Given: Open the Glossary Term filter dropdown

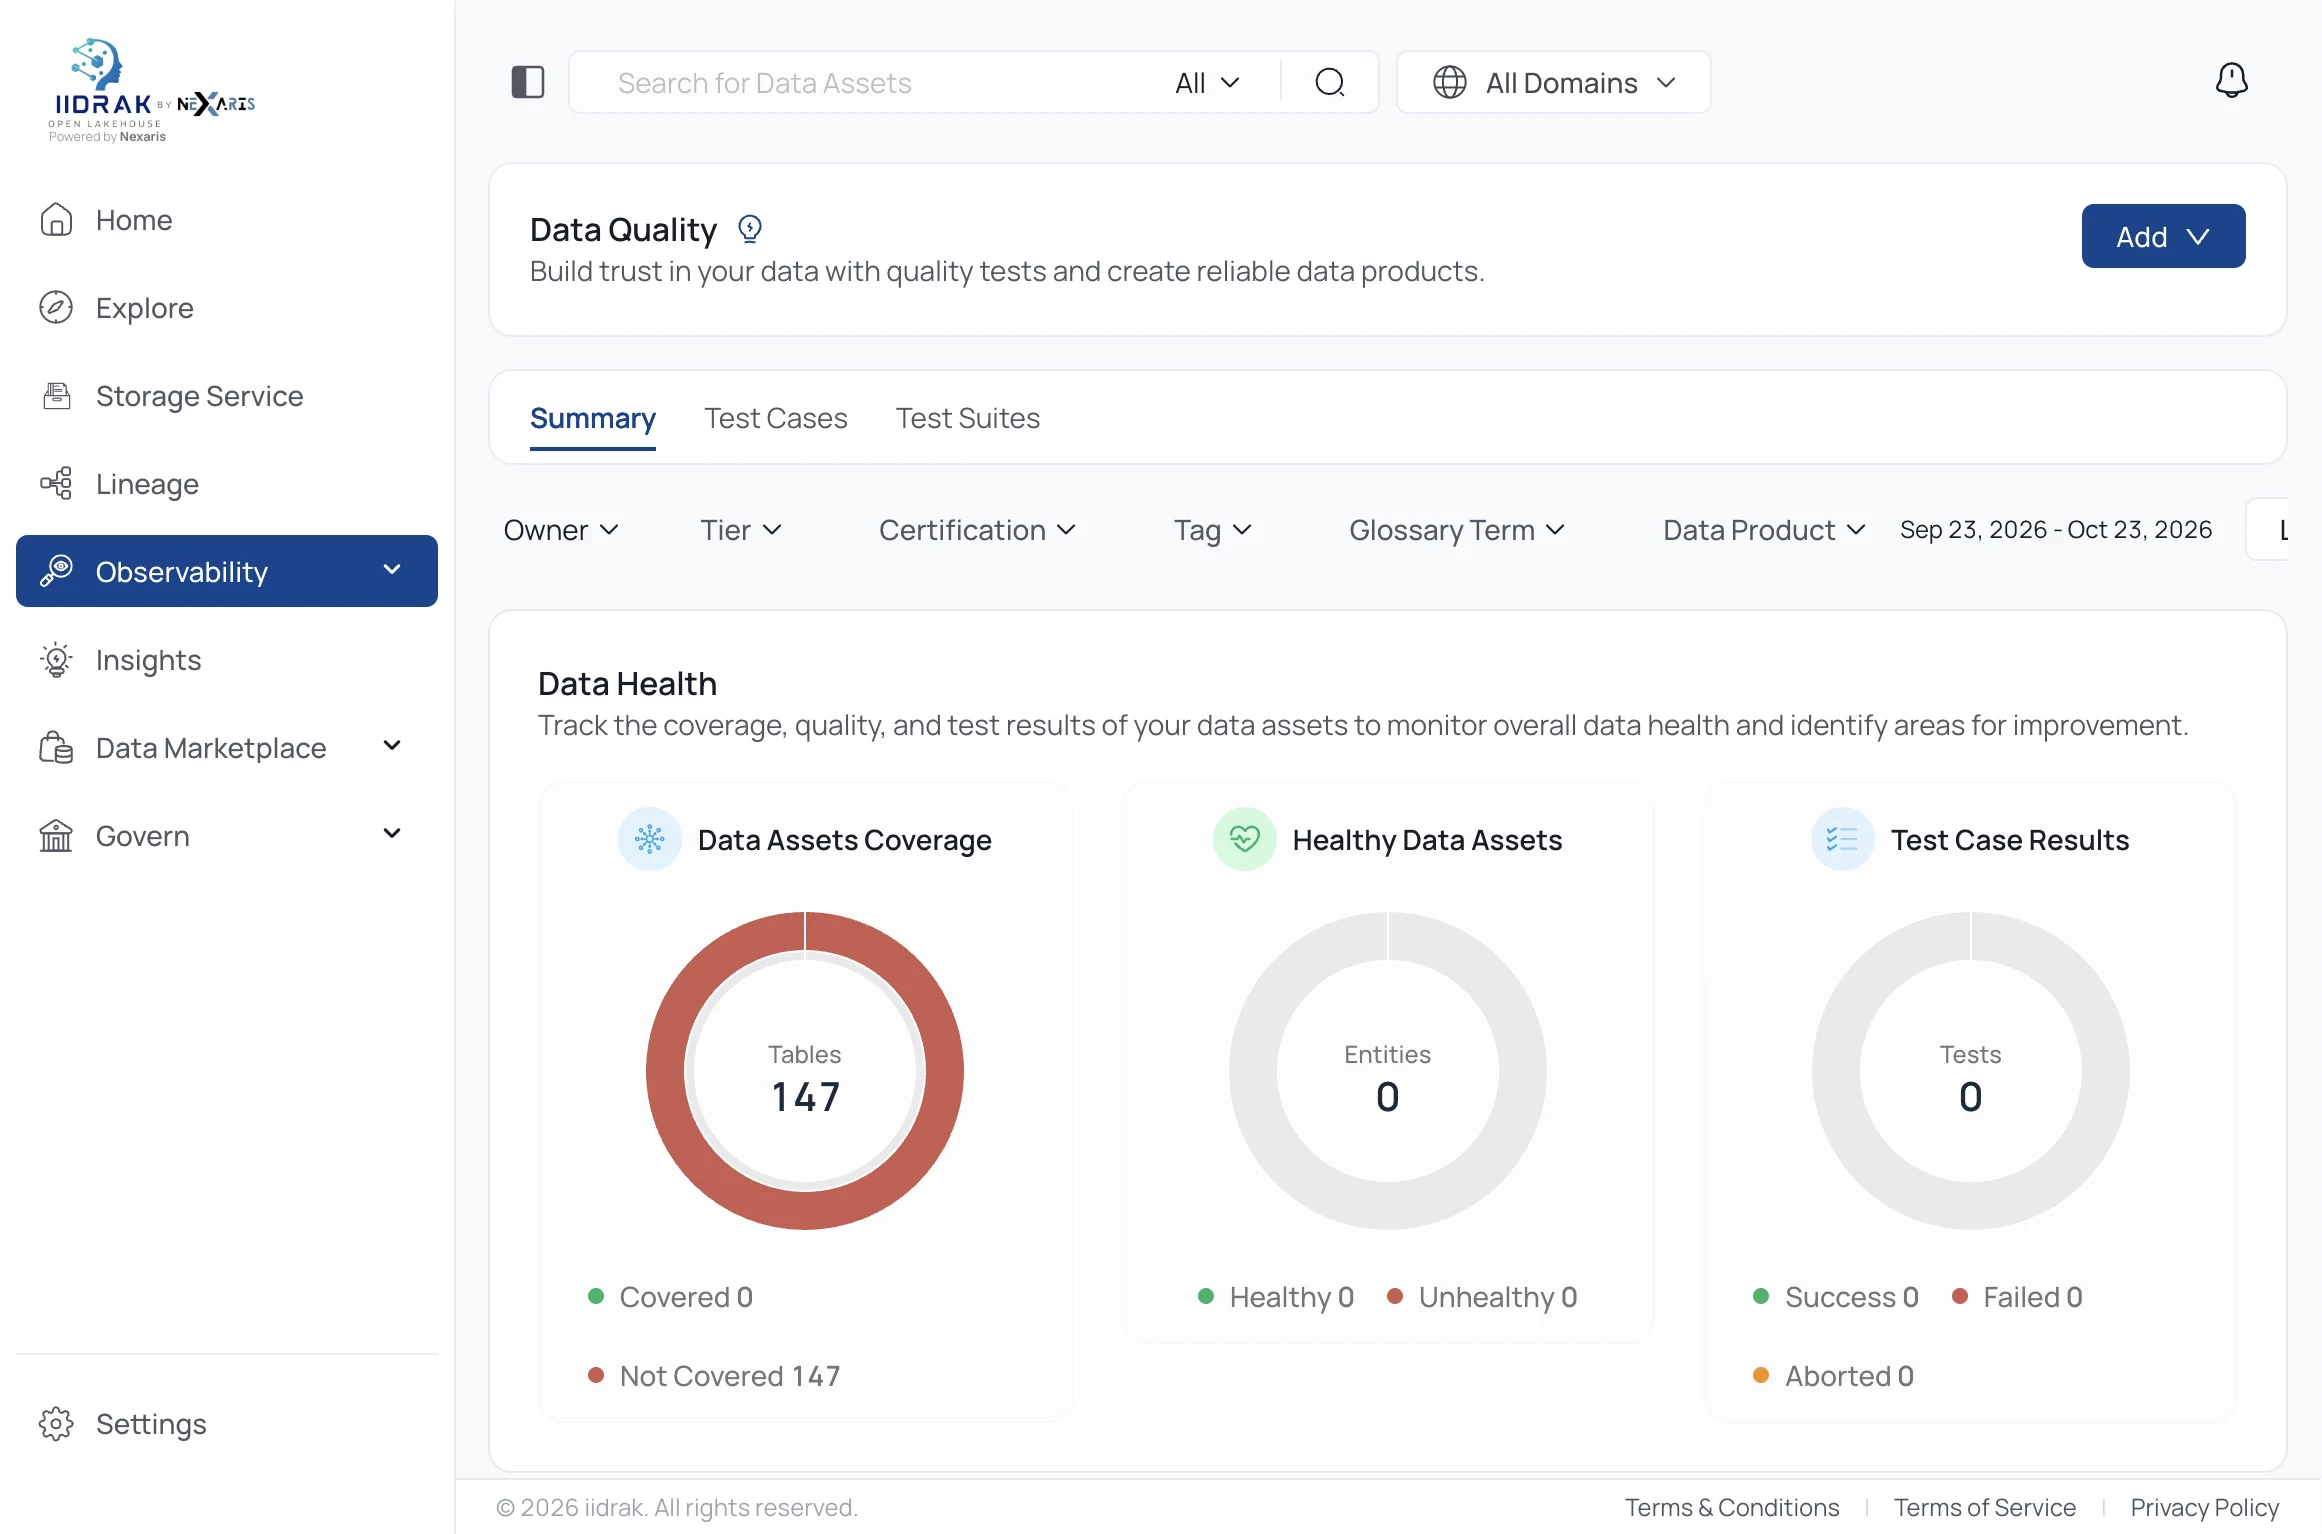Looking at the screenshot, I should click(1457, 530).
